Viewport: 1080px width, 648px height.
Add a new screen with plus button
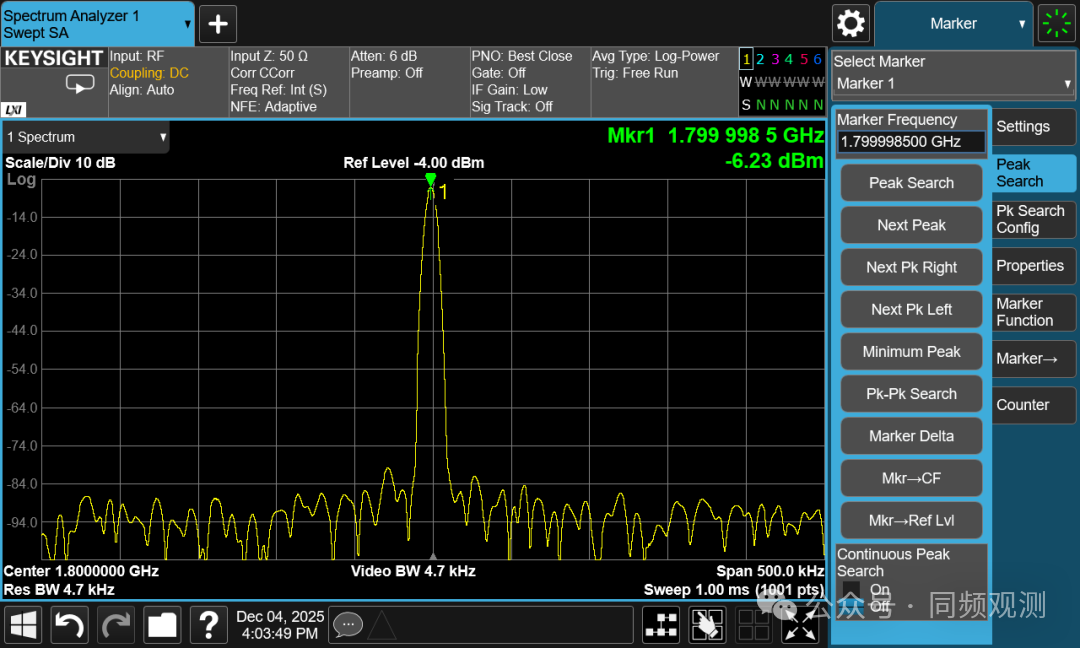(x=218, y=23)
